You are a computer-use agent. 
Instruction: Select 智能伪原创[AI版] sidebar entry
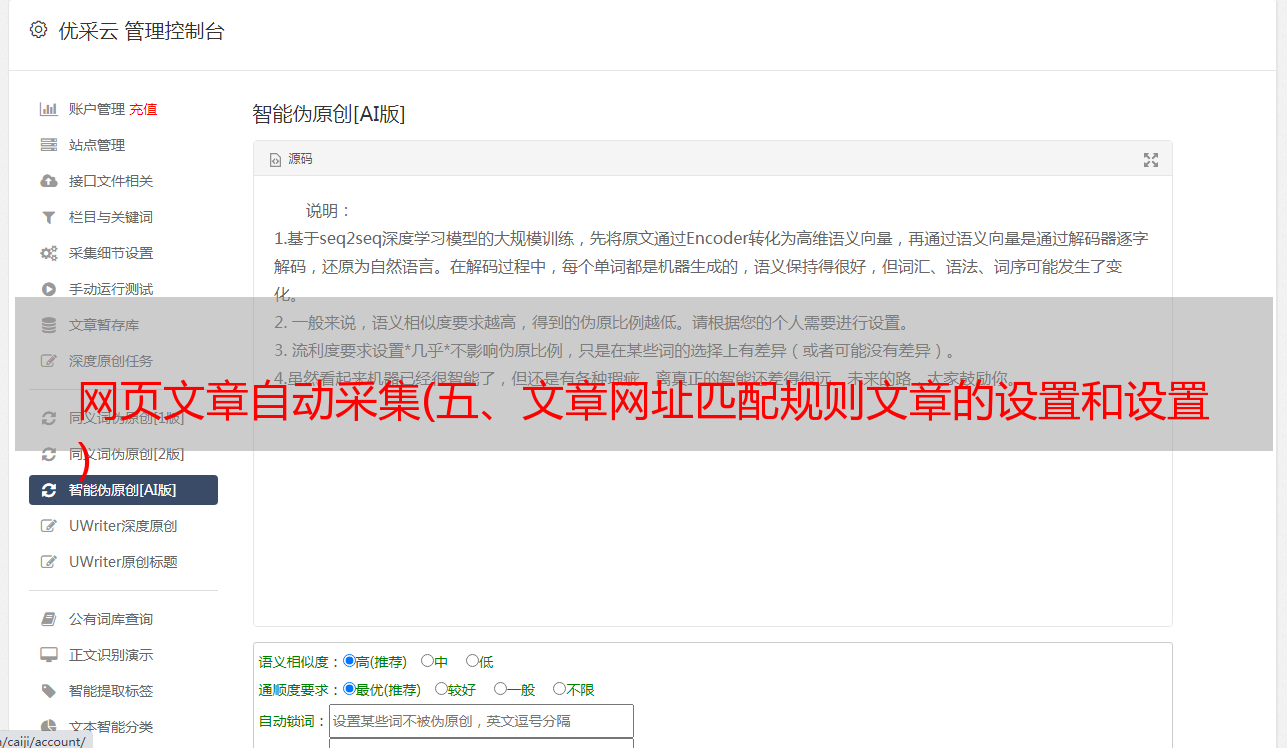(x=123, y=490)
